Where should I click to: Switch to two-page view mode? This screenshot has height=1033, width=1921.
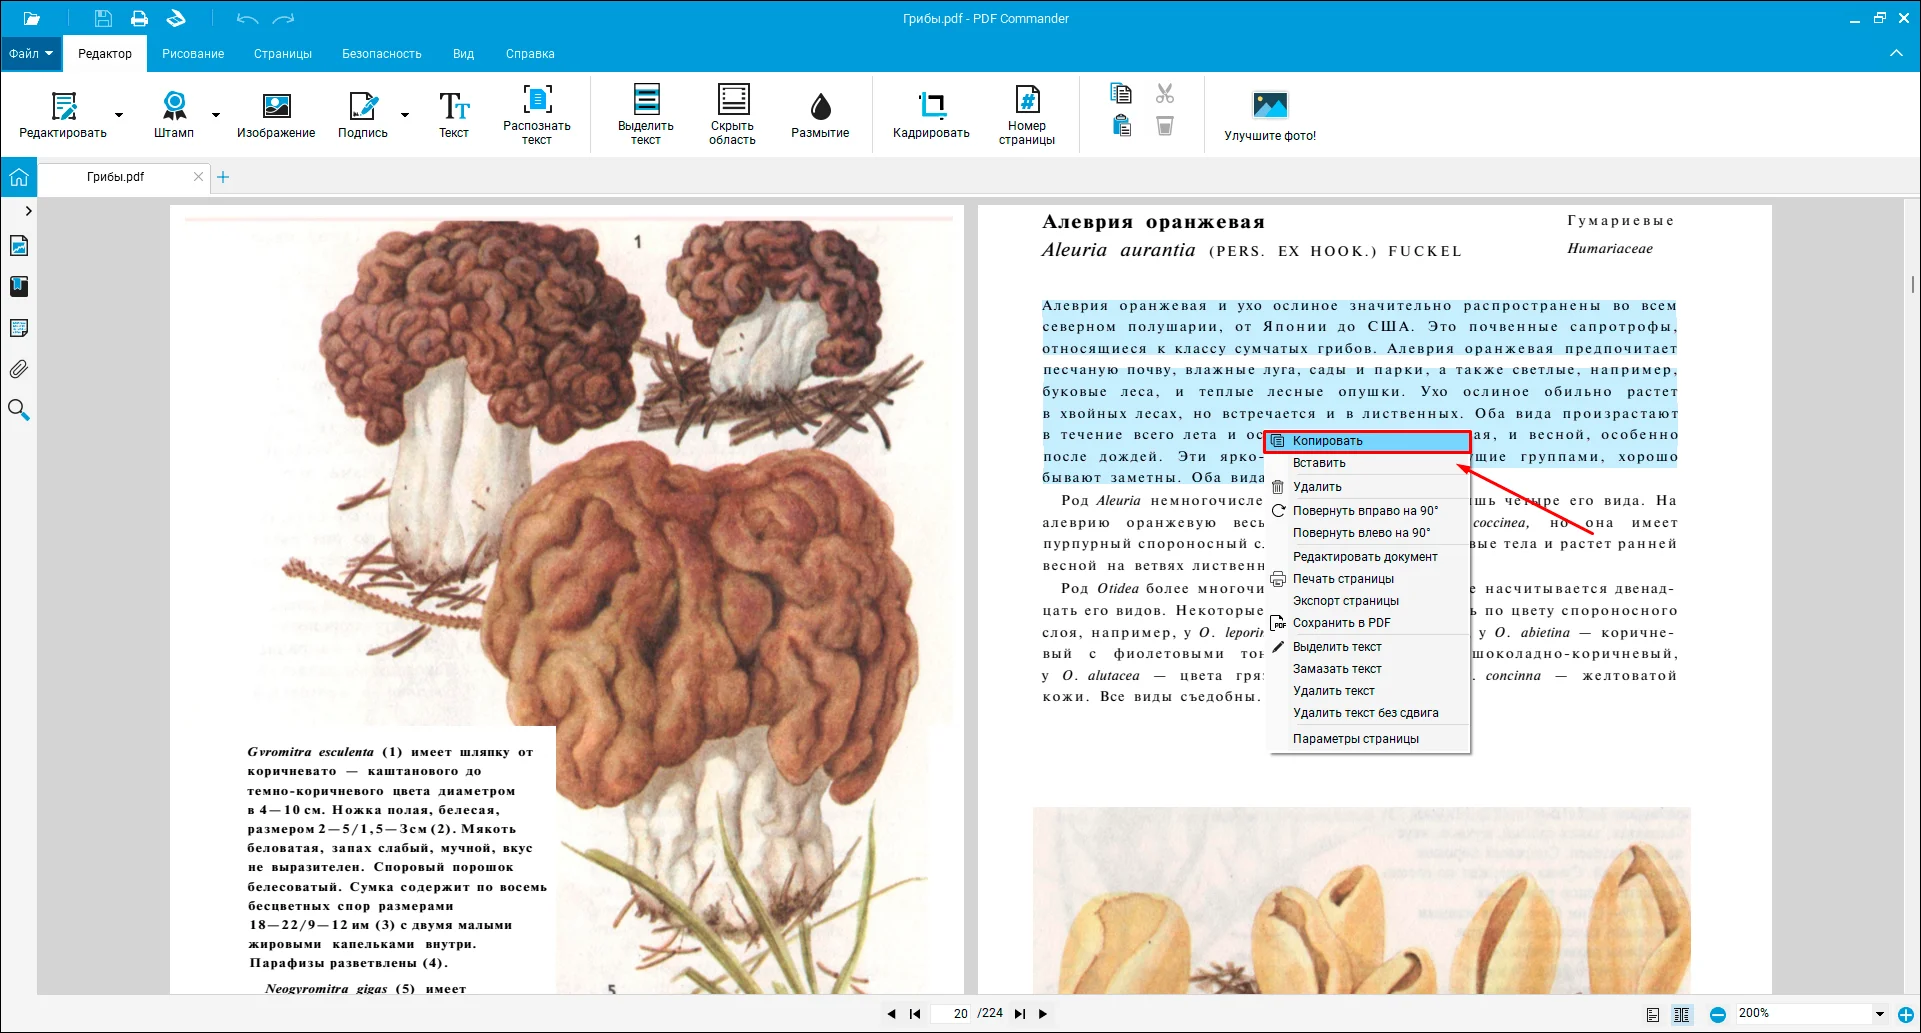click(1682, 1015)
